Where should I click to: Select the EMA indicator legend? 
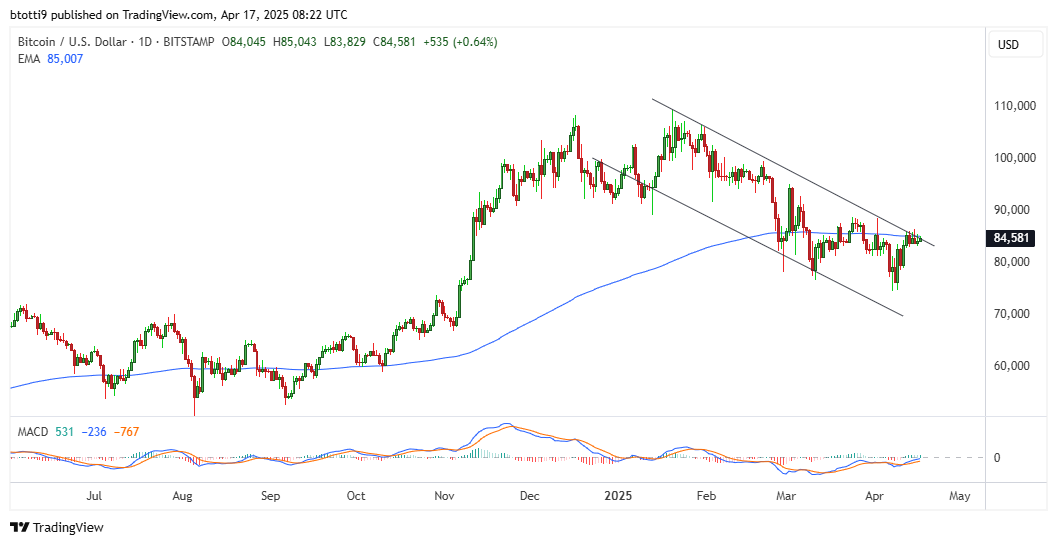point(30,59)
